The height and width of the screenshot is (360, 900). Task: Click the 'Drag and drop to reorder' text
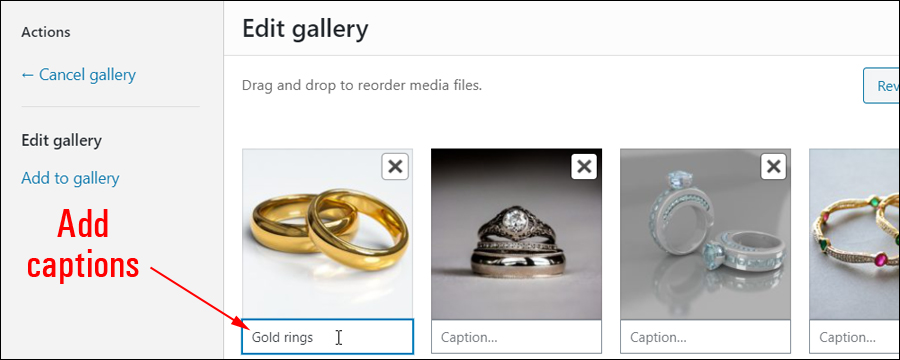(362, 86)
